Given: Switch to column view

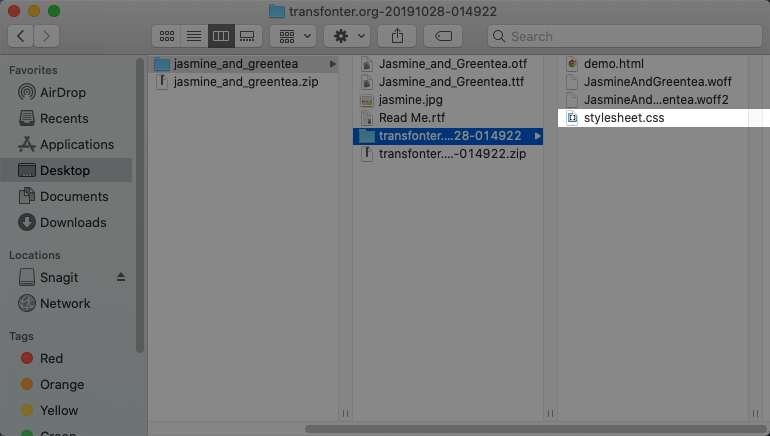Looking at the screenshot, I should (x=221, y=36).
